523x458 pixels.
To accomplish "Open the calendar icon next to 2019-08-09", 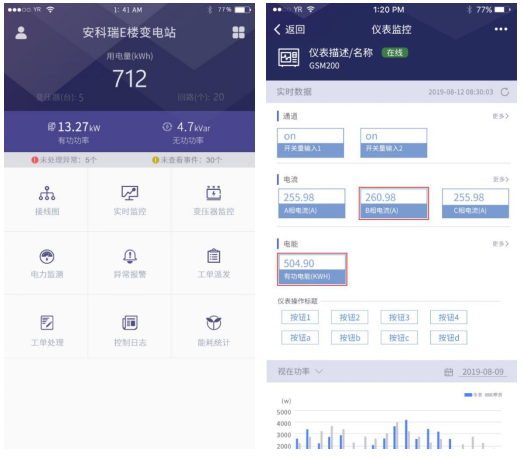I will tap(449, 372).
